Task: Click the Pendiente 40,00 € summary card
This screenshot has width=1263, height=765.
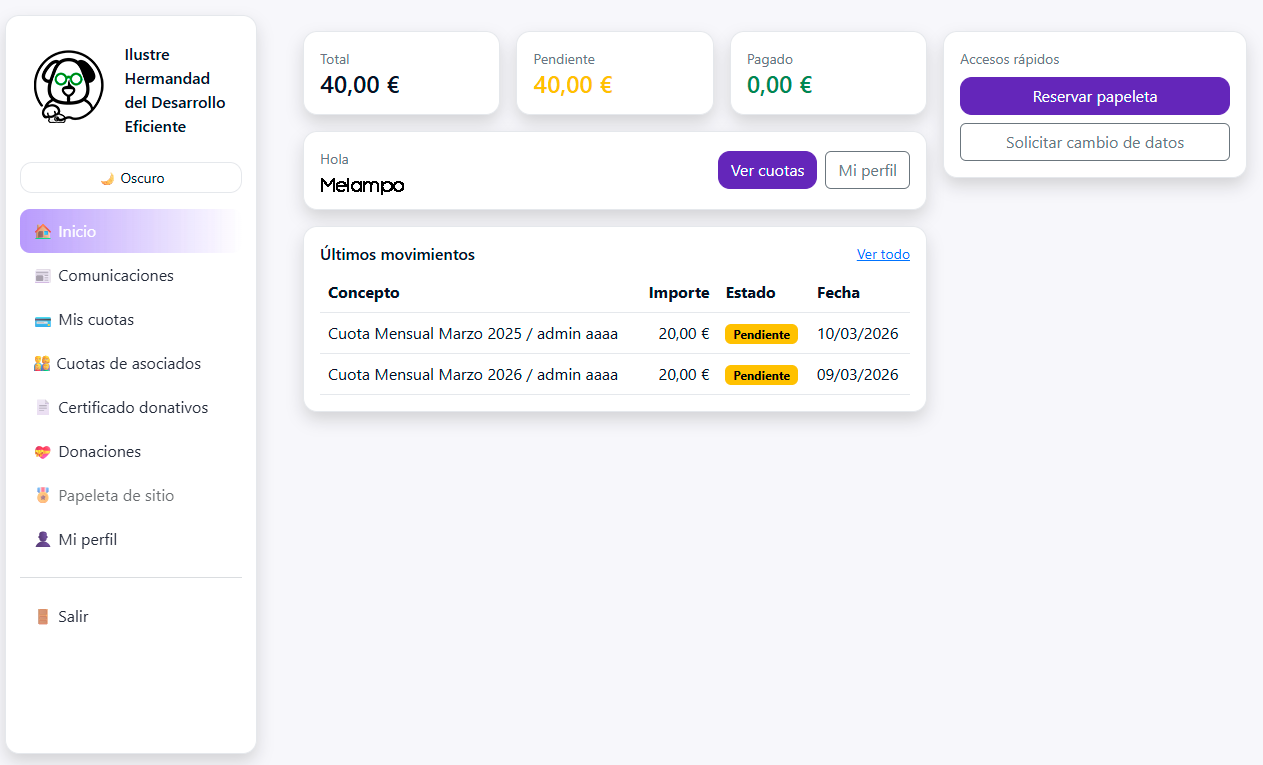Action: coord(615,73)
